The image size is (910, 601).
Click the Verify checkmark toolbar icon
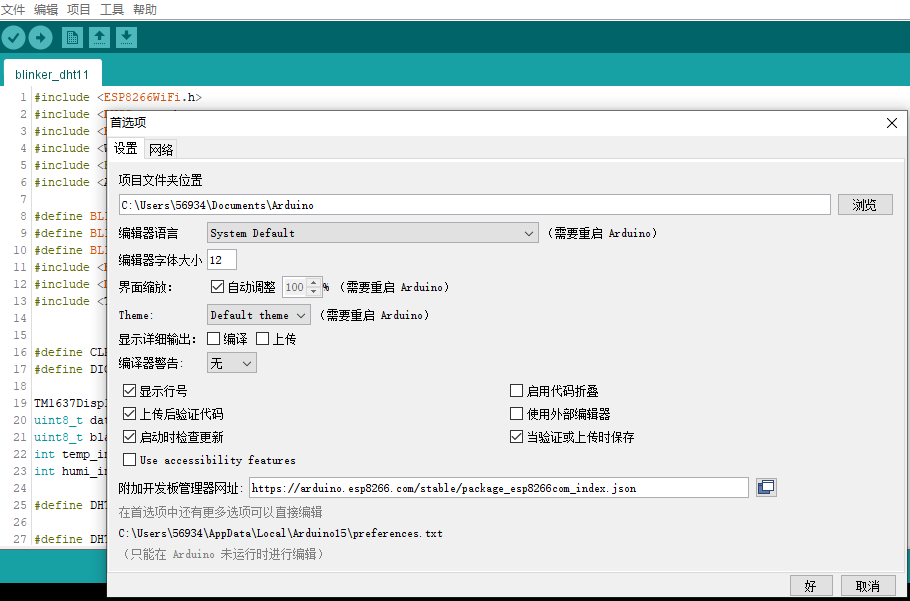(x=13, y=38)
